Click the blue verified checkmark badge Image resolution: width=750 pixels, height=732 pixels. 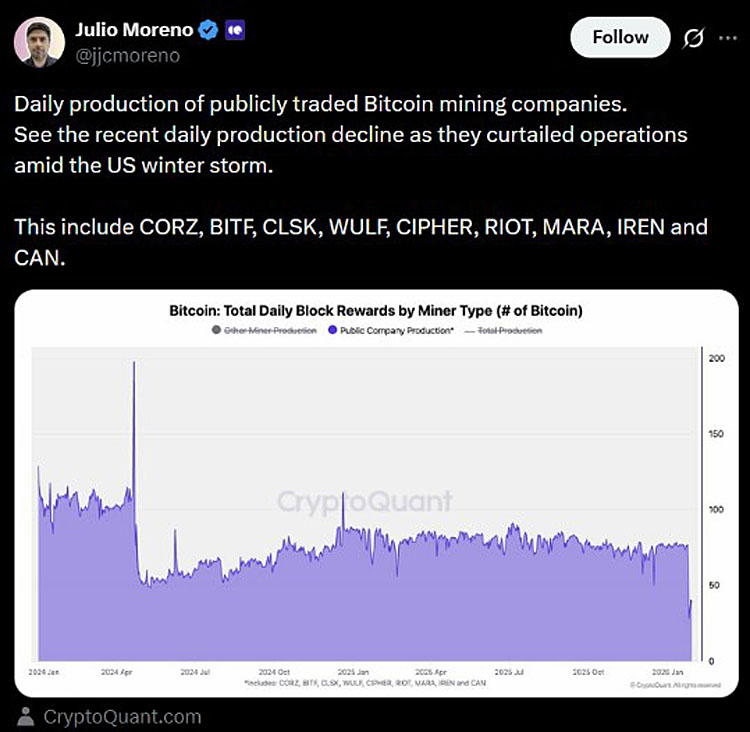click(209, 31)
